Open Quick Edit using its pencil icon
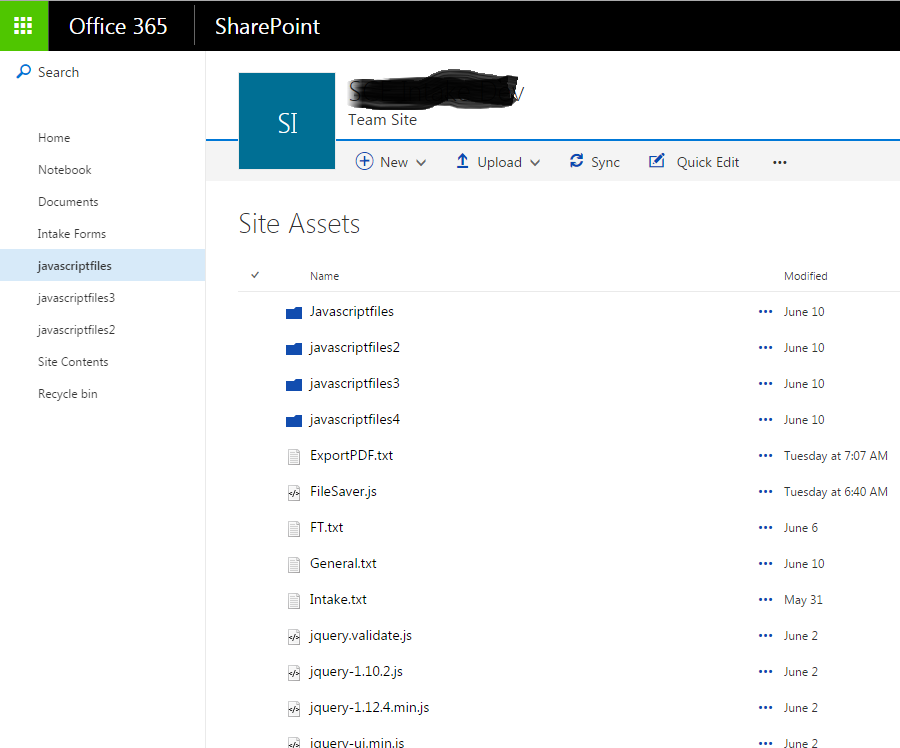Screen dimensions: 900x748 pyautogui.click(x=656, y=160)
